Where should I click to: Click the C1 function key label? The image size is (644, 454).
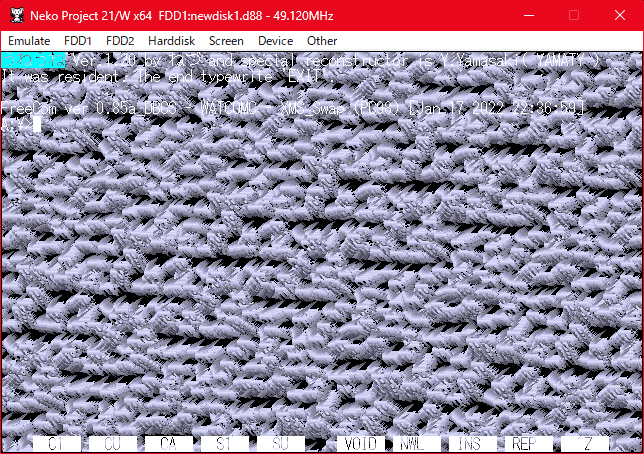tap(56, 444)
